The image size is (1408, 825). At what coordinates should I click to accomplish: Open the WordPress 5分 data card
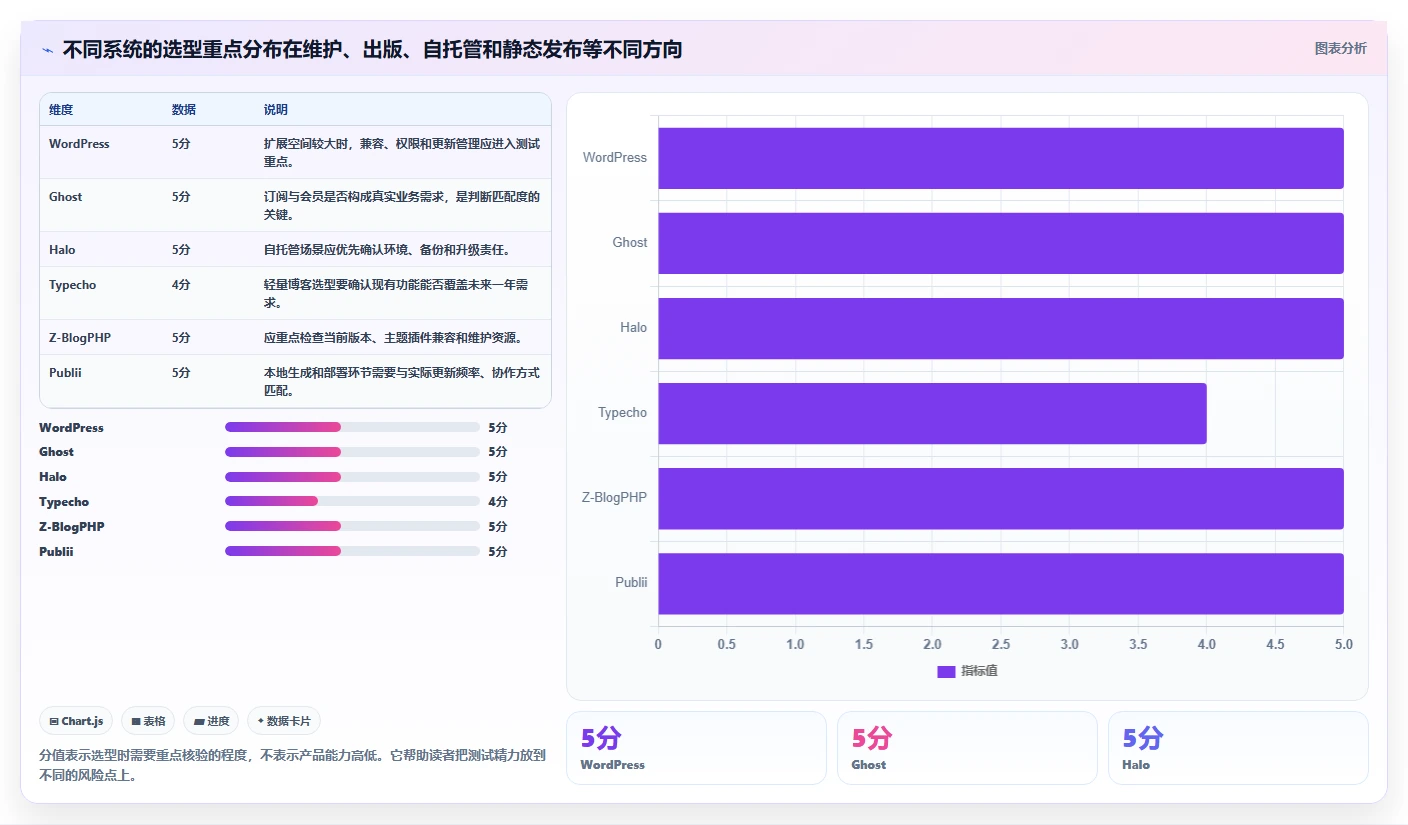tap(696, 748)
